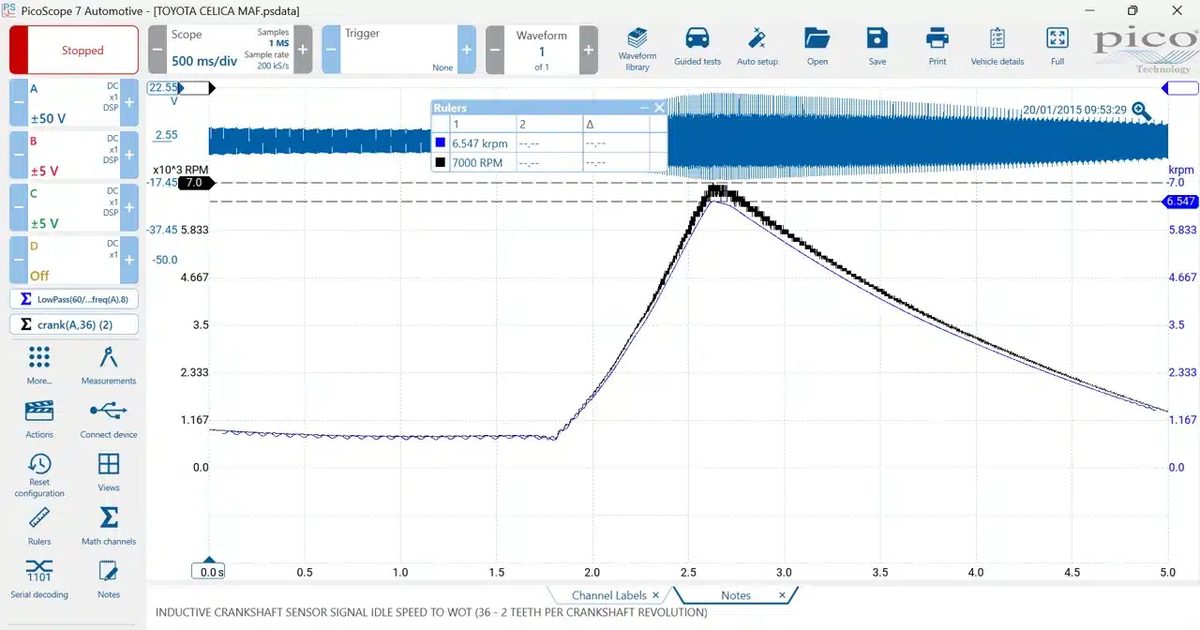Screen dimensions: 1200x630
Task: Open Guided tests
Action: coord(697,48)
